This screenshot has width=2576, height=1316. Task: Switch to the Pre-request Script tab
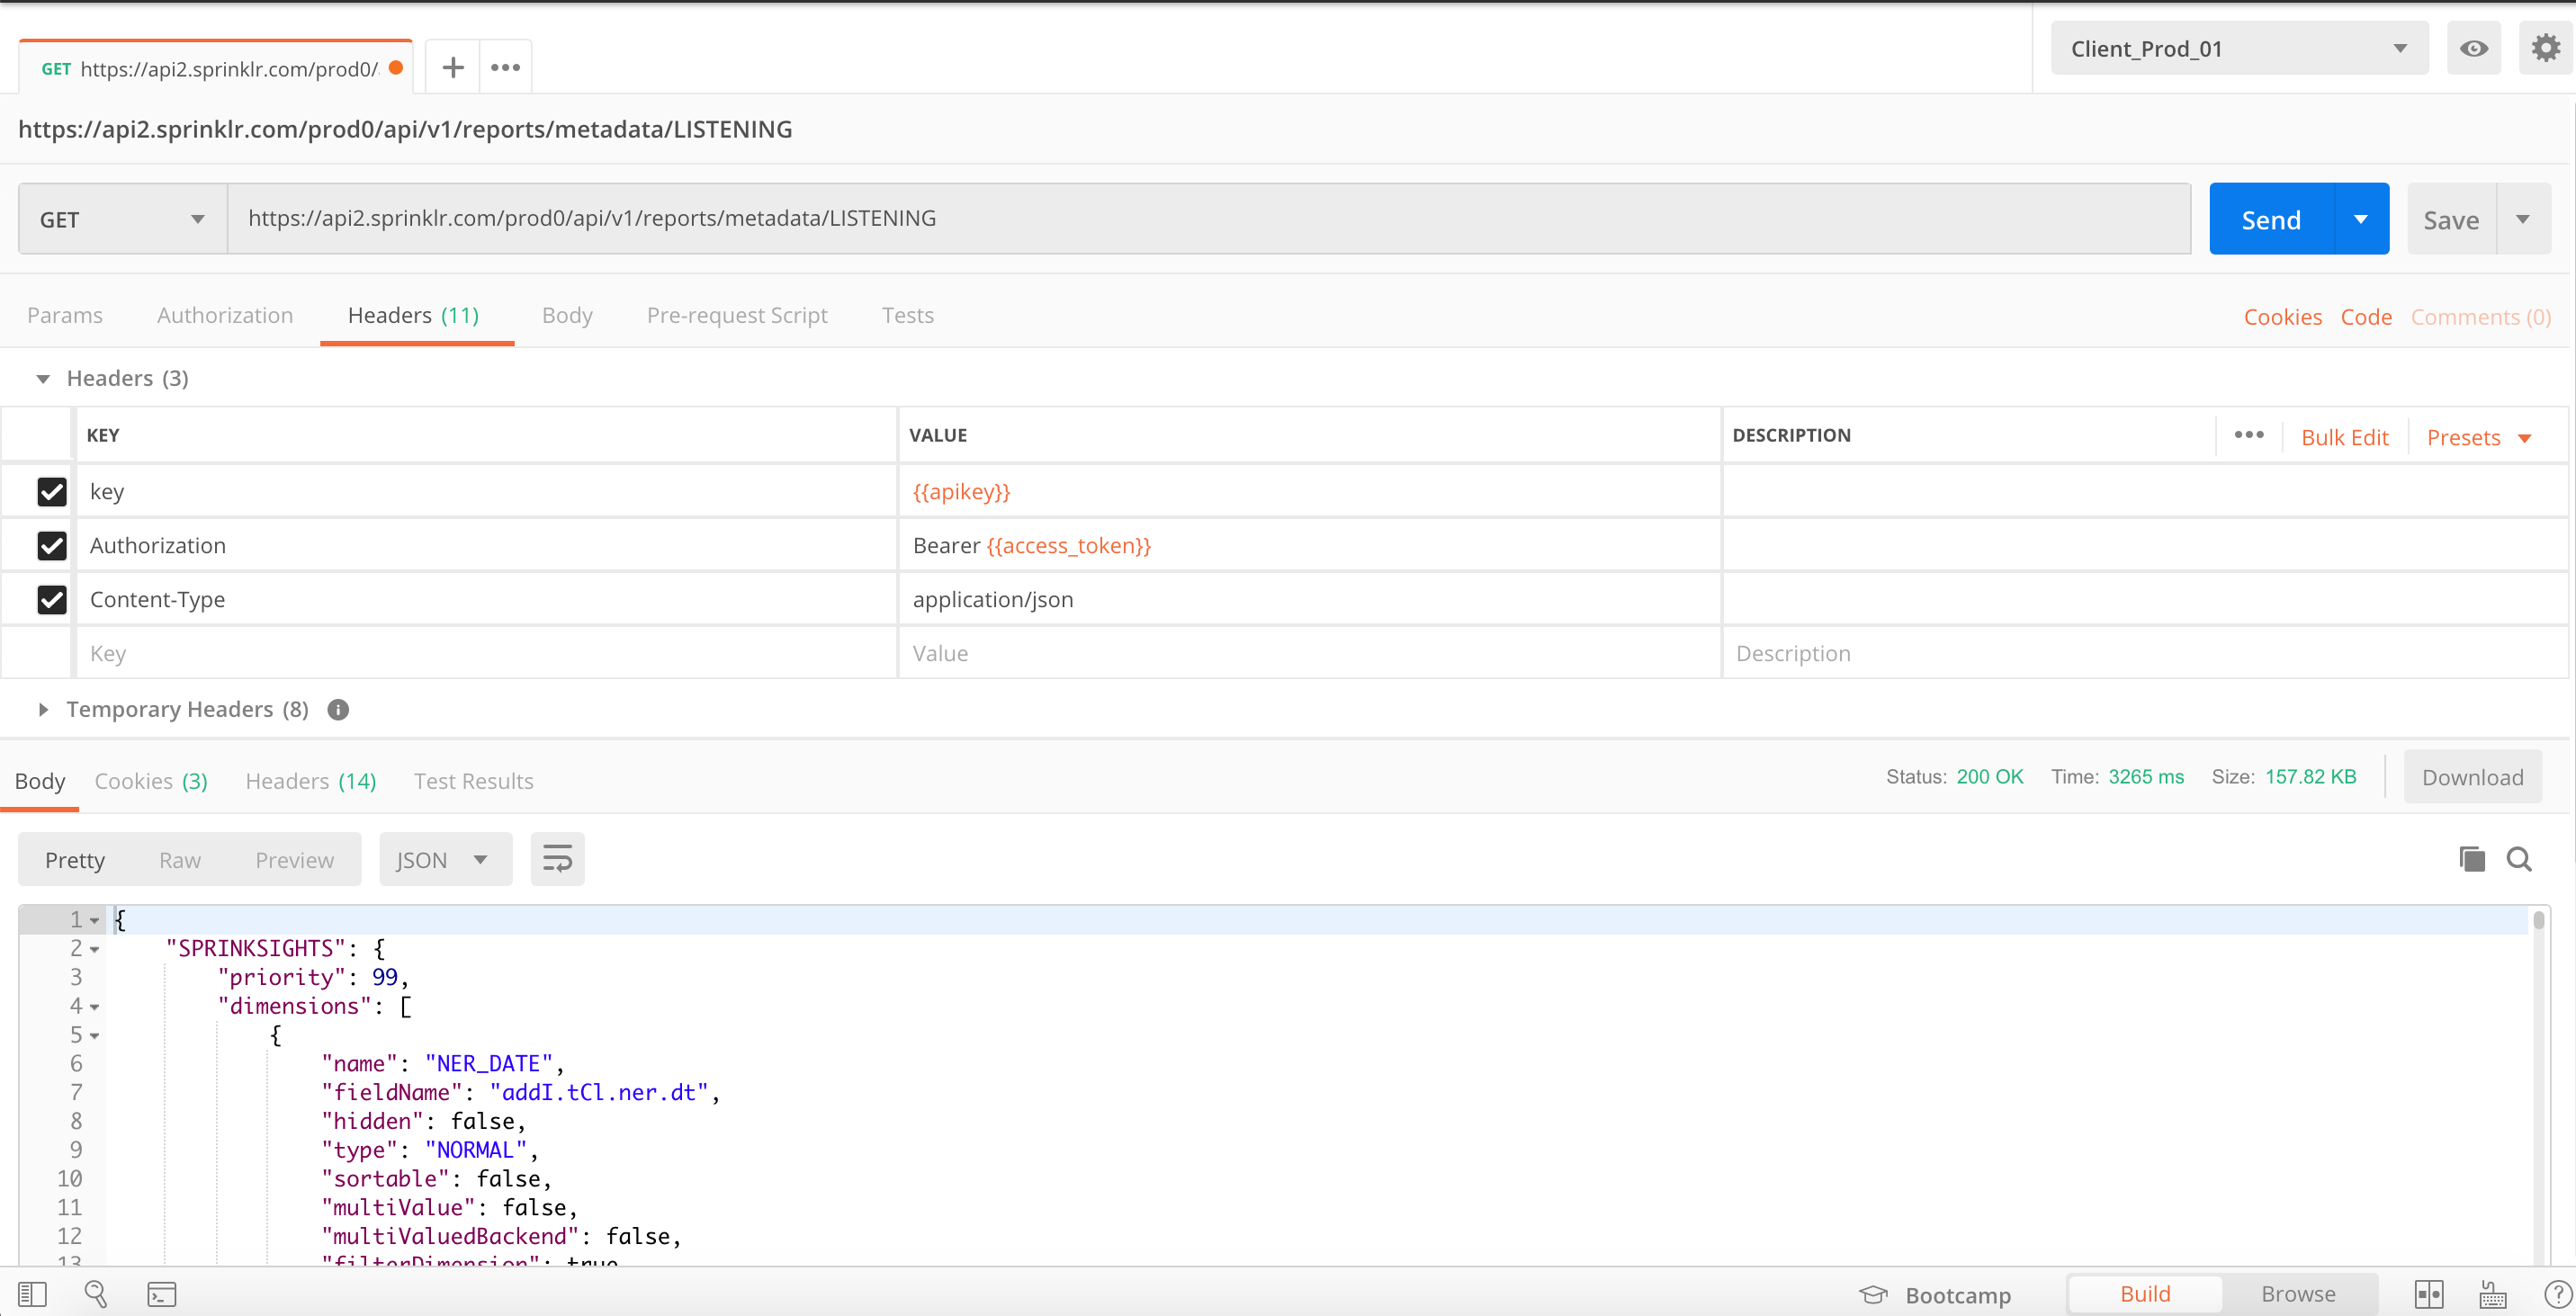(737, 315)
